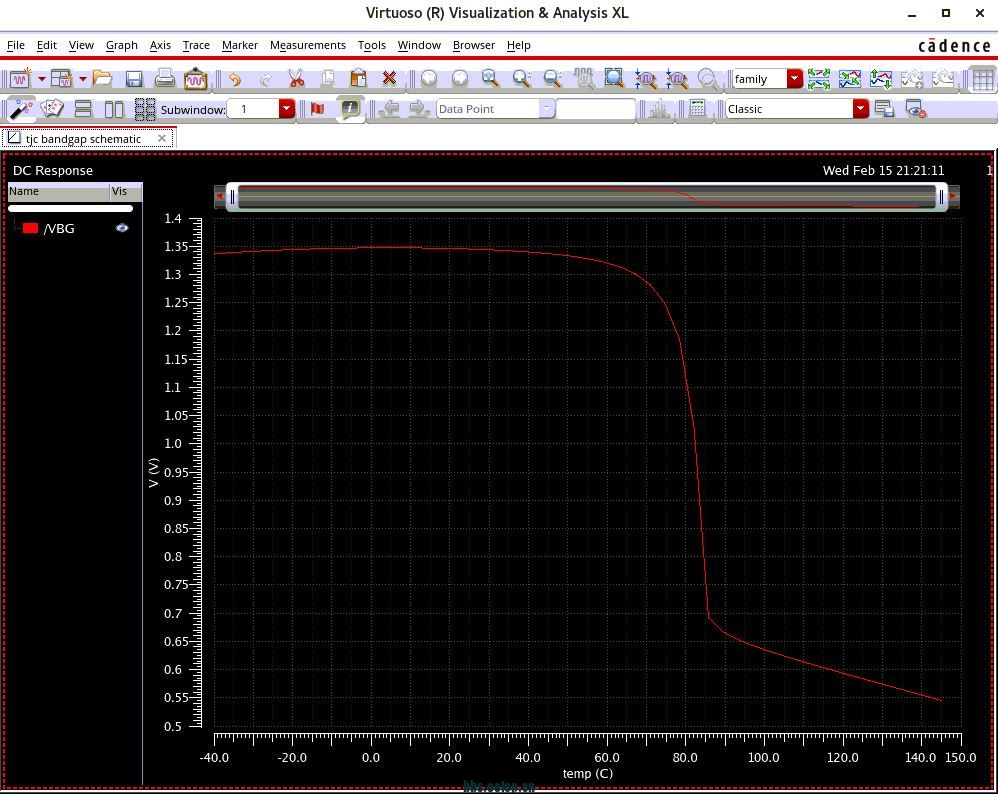Open the Edit menu
Viewport: 998px width, 798px height.
pyautogui.click(x=47, y=45)
